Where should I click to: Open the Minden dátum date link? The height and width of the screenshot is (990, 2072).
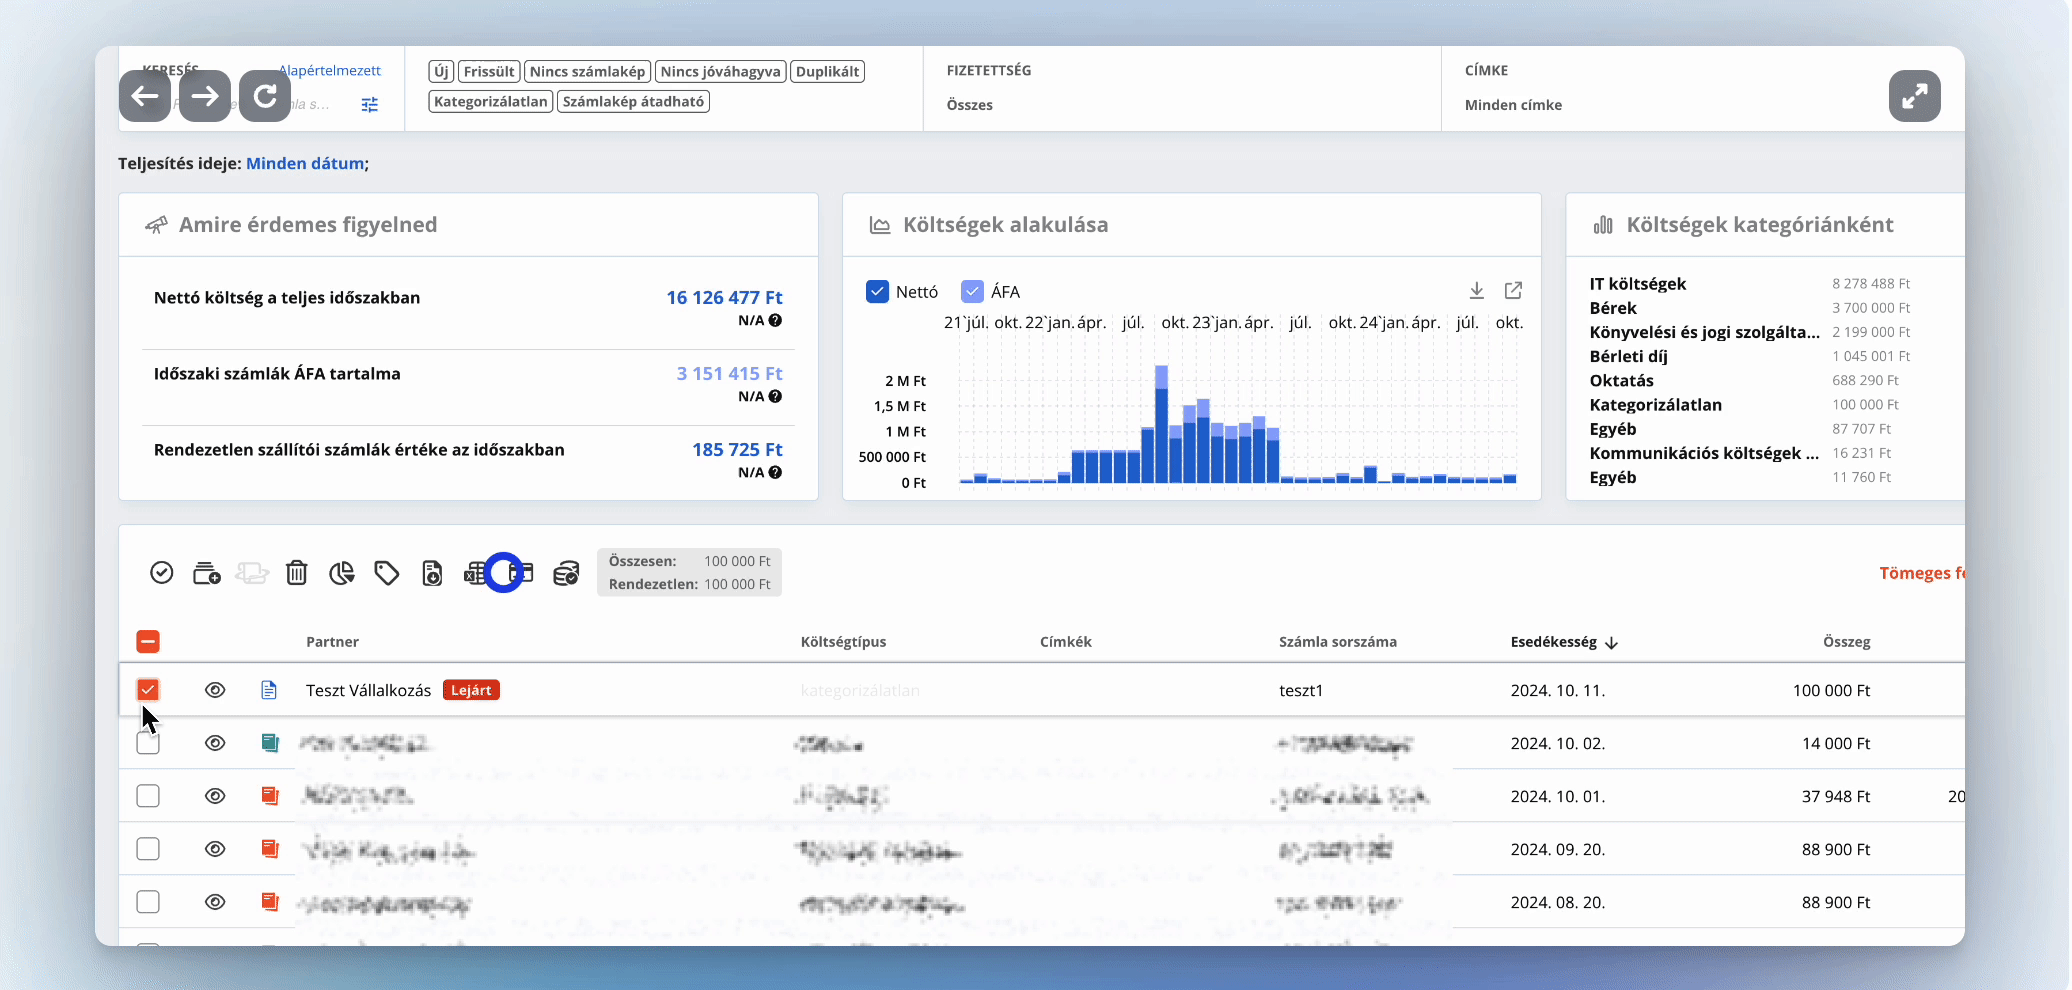[305, 163]
